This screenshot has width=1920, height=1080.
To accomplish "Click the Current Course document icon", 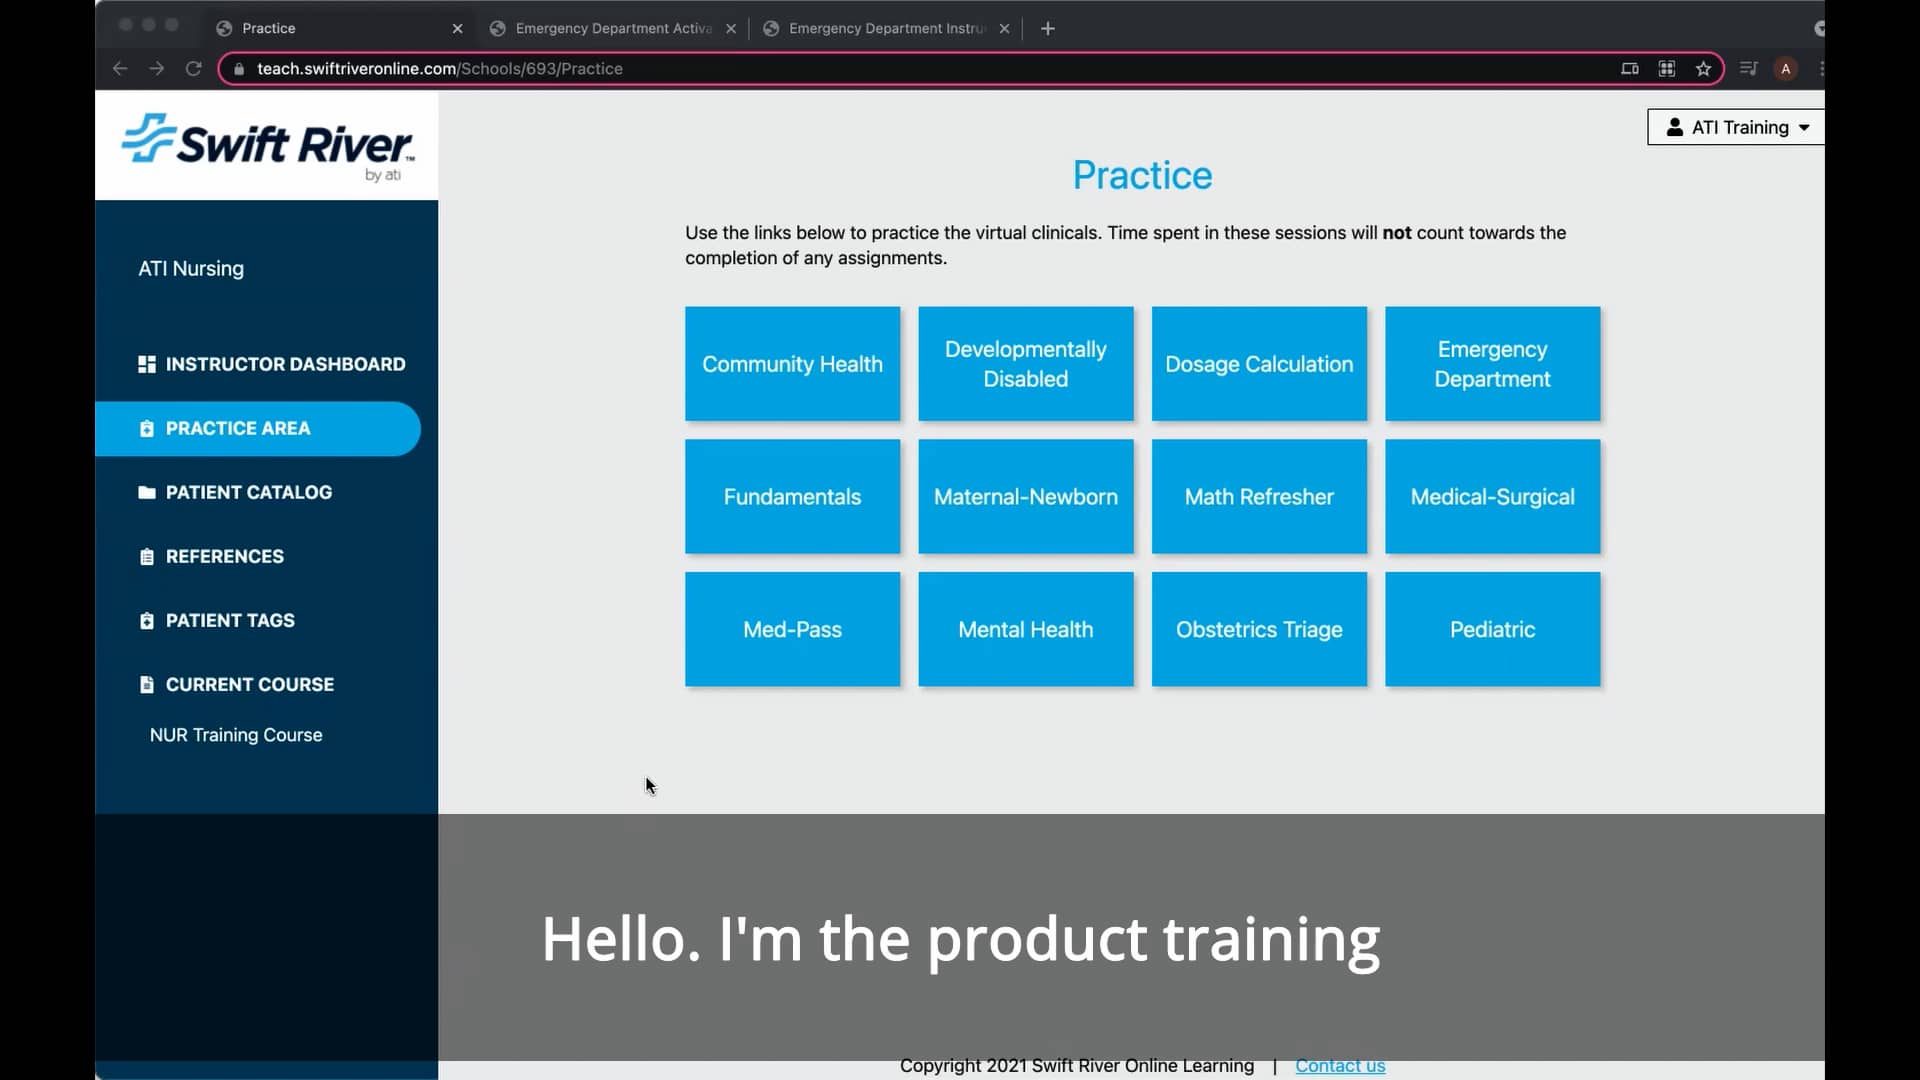I will click(x=146, y=685).
